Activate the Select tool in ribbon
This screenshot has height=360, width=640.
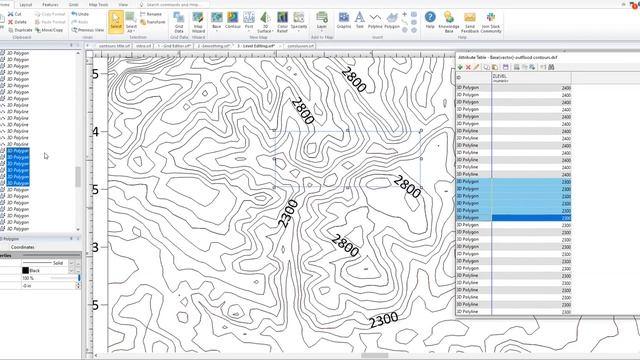(116, 22)
